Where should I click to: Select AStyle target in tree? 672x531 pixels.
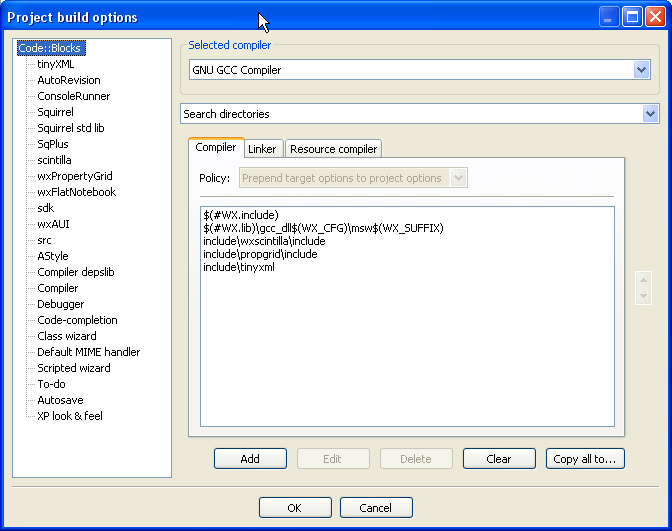coord(53,256)
